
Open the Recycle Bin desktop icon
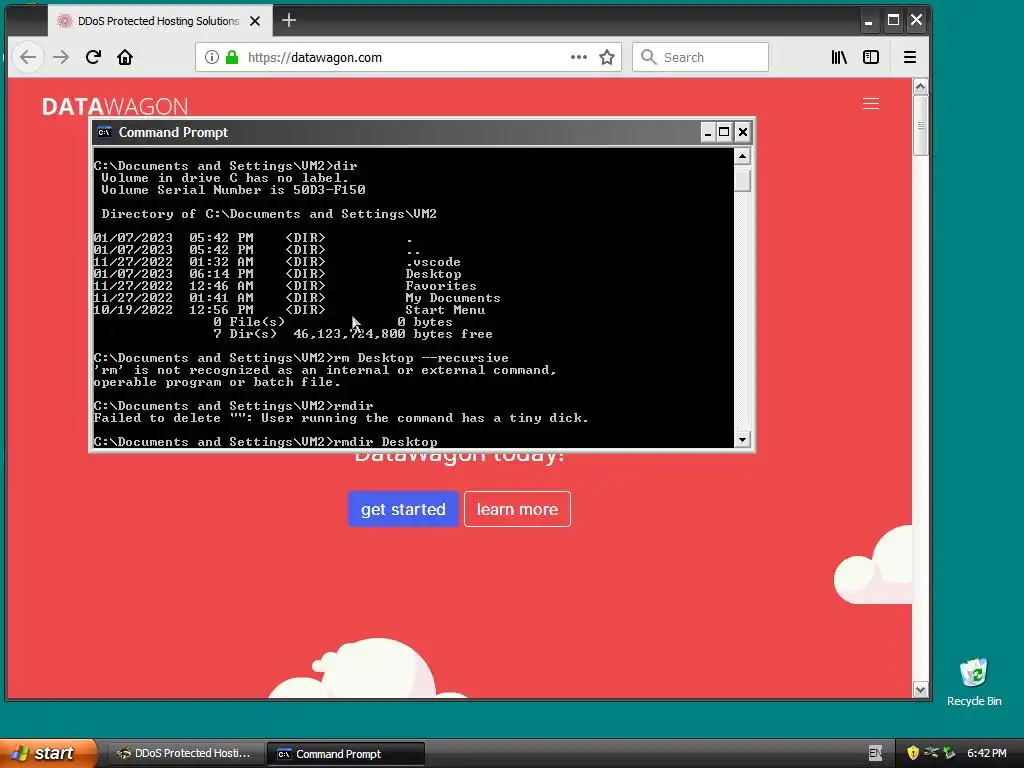tap(974, 682)
